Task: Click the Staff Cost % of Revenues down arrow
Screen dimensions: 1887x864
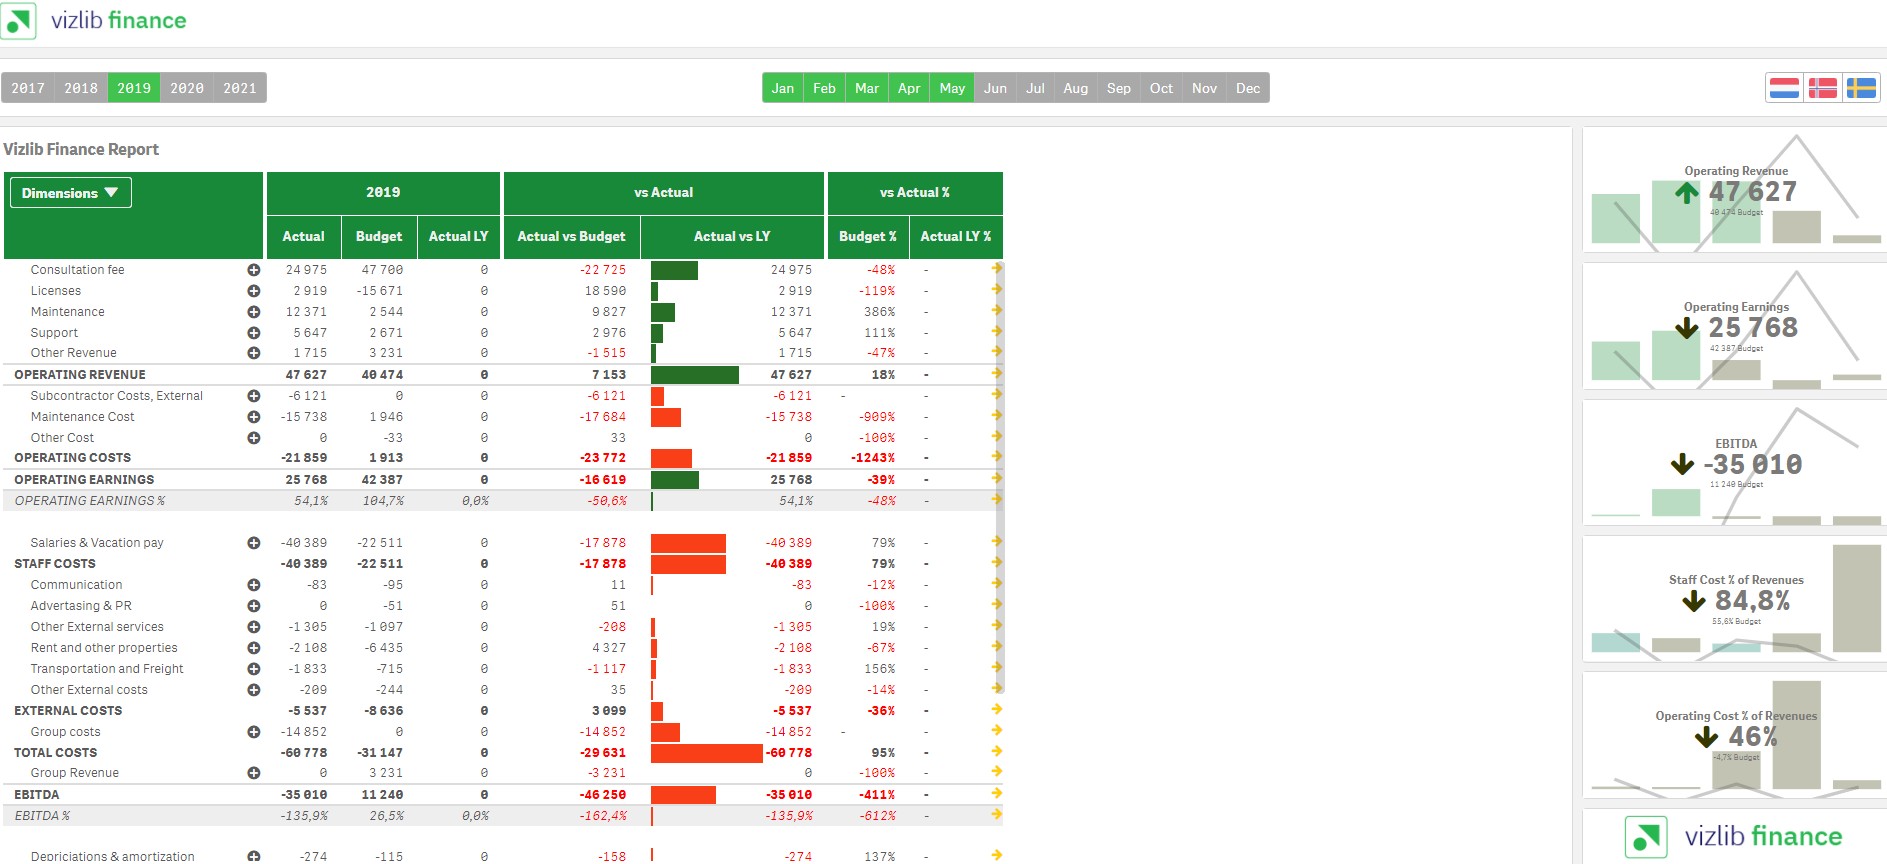Action: click(1693, 601)
